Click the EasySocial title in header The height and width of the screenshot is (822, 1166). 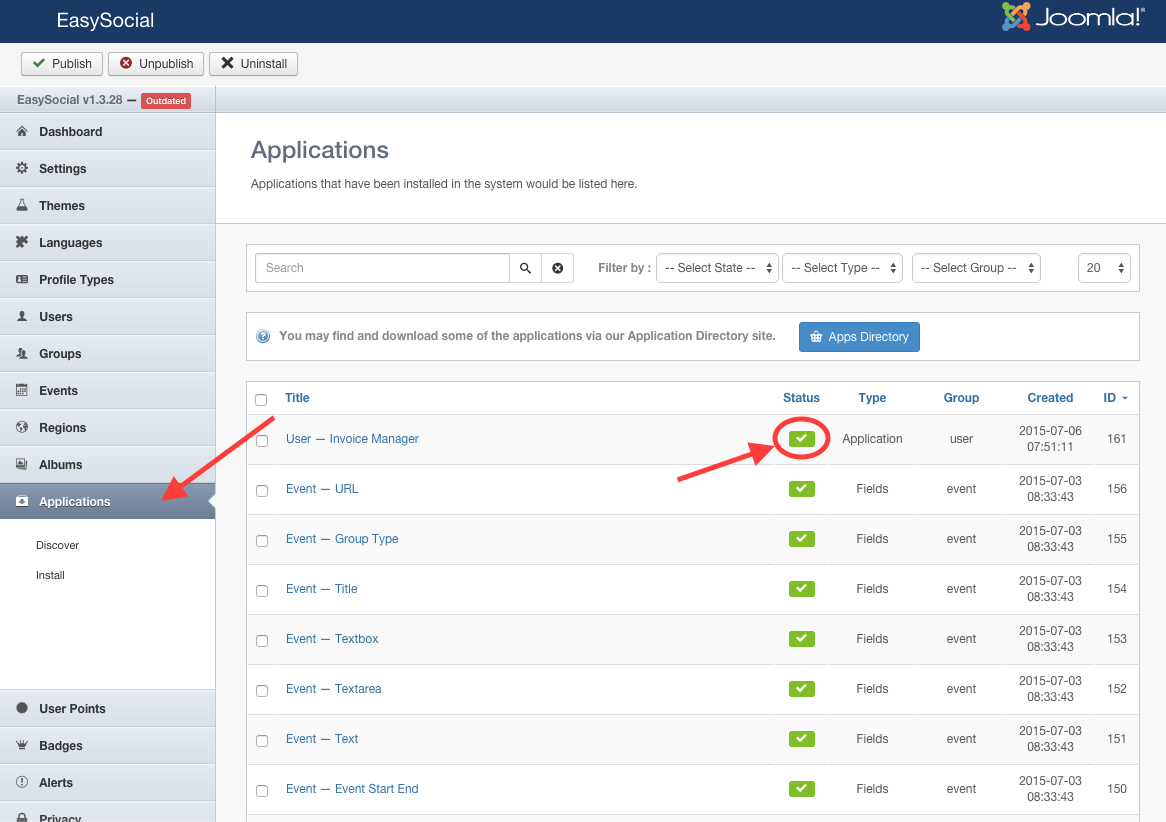coord(105,20)
